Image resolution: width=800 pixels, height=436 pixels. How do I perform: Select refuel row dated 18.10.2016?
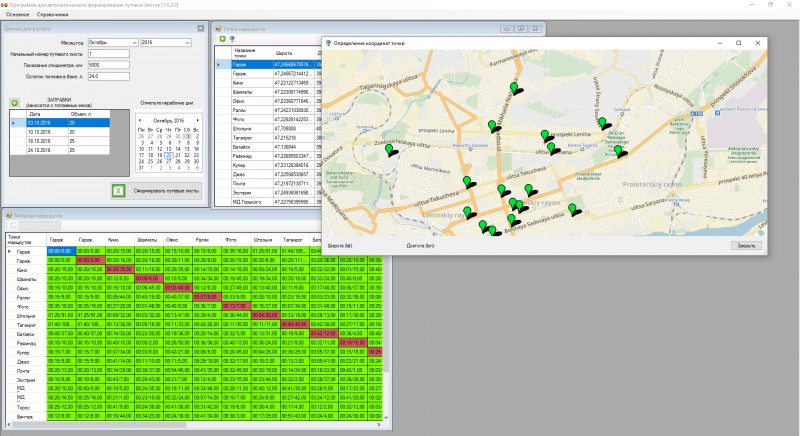59,141
